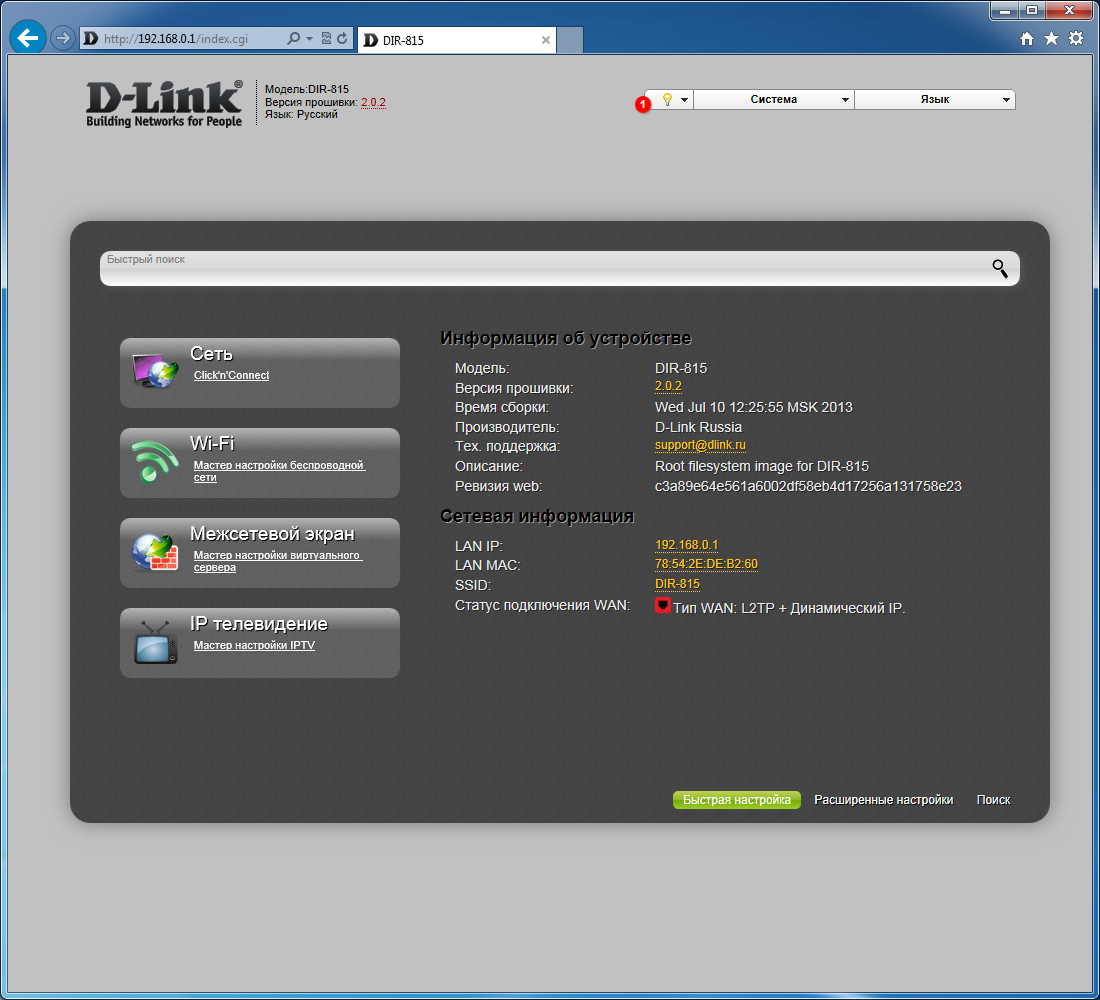Open the Click'n'Connect link
1100x1000 pixels.
(x=232, y=375)
